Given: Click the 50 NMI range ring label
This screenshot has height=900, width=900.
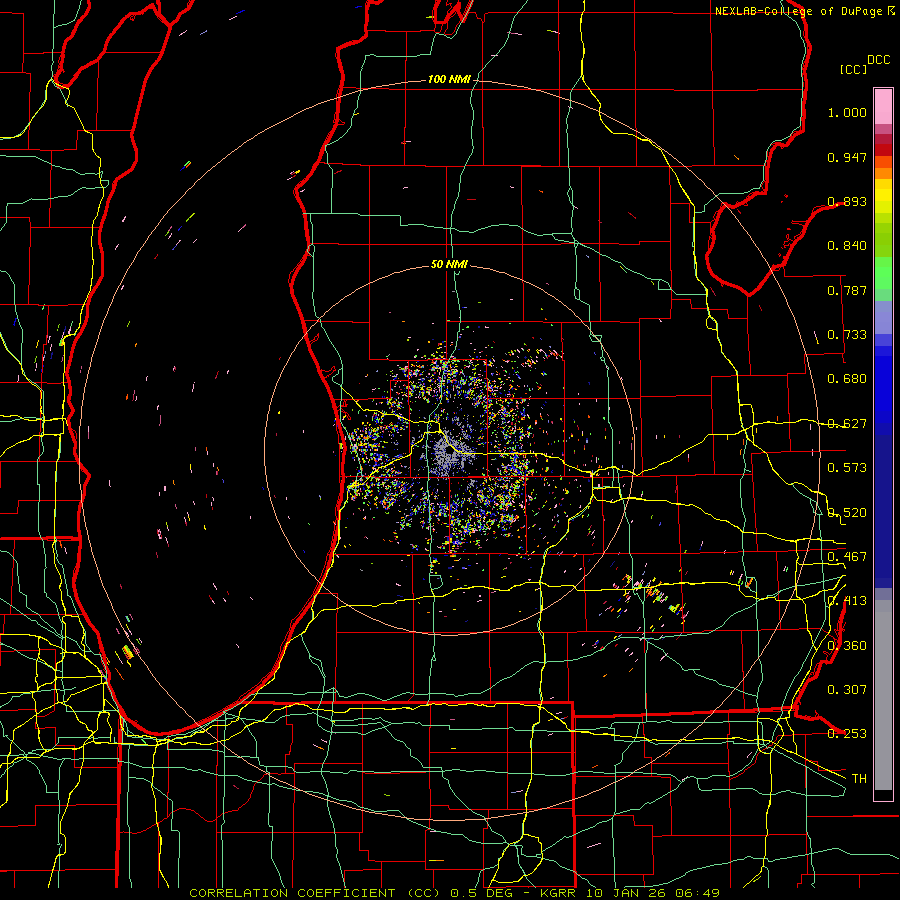Looking at the screenshot, I should click(449, 265).
